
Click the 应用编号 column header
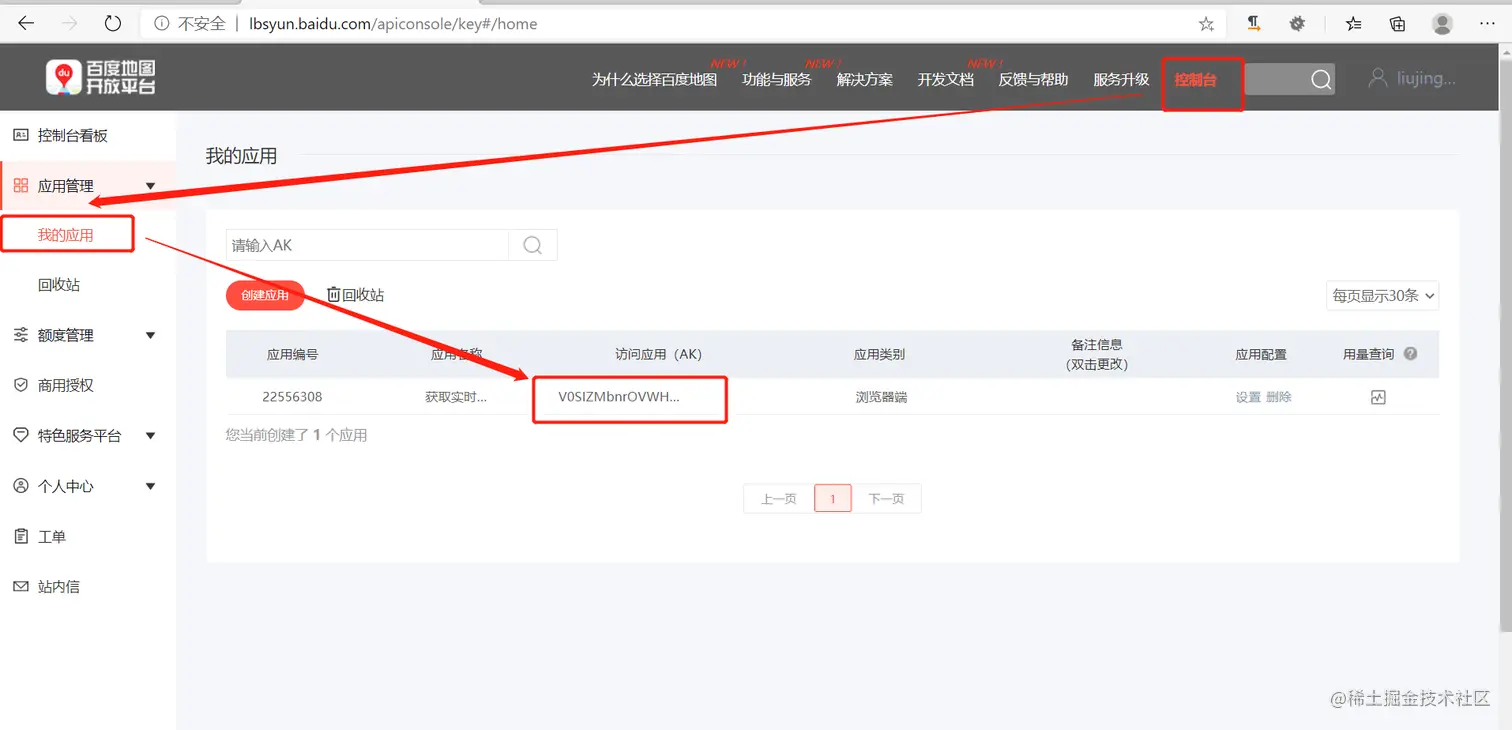[x=292, y=354]
